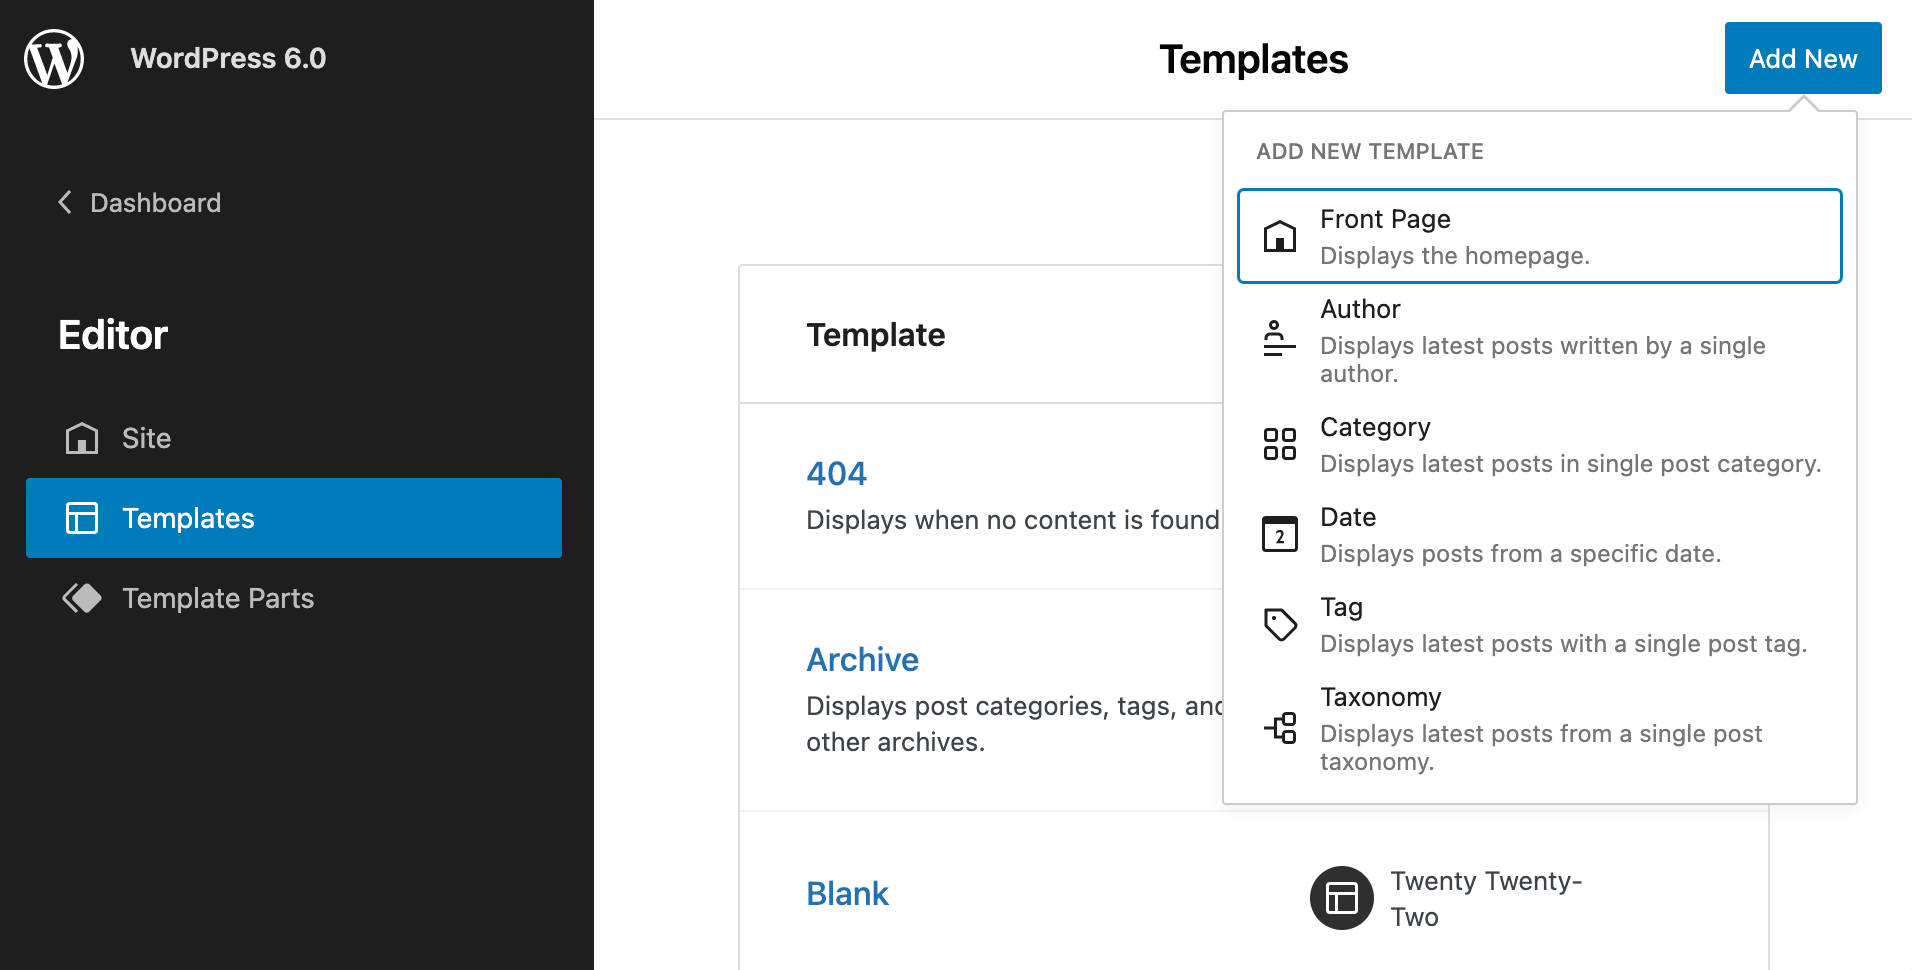The image size is (1912, 970).
Task: Click the Category grid icon
Action: 1279,444
